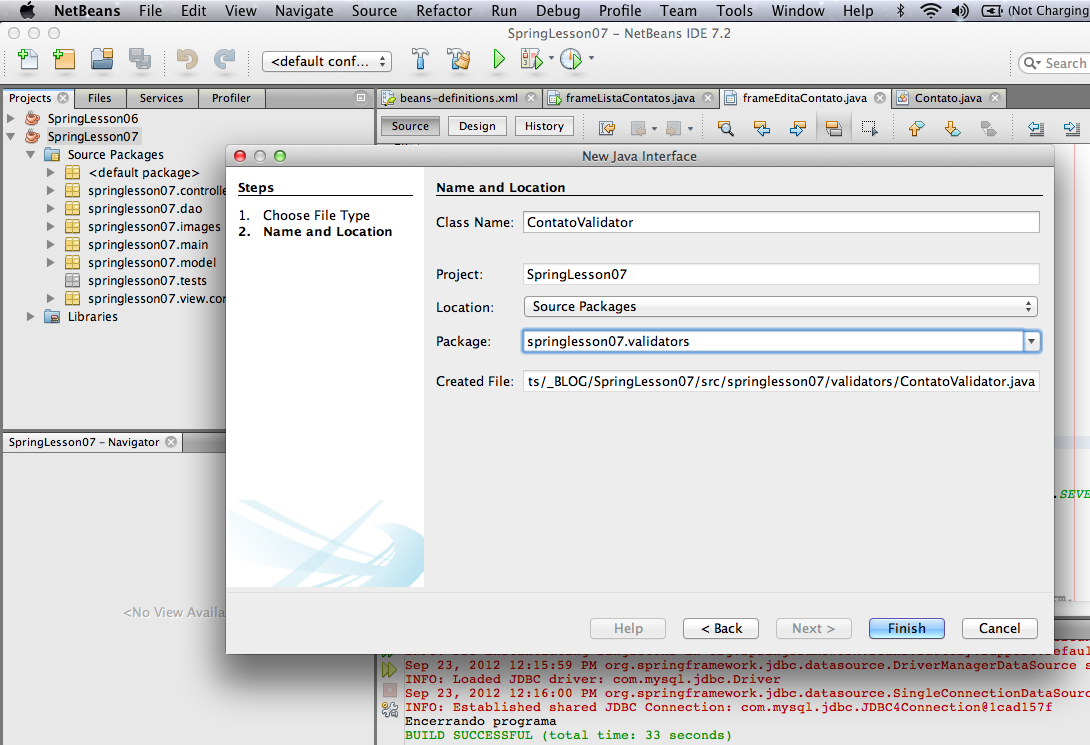The width and height of the screenshot is (1090, 745).
Task: Click the Debug Project icon
Action: coord(531,60)
